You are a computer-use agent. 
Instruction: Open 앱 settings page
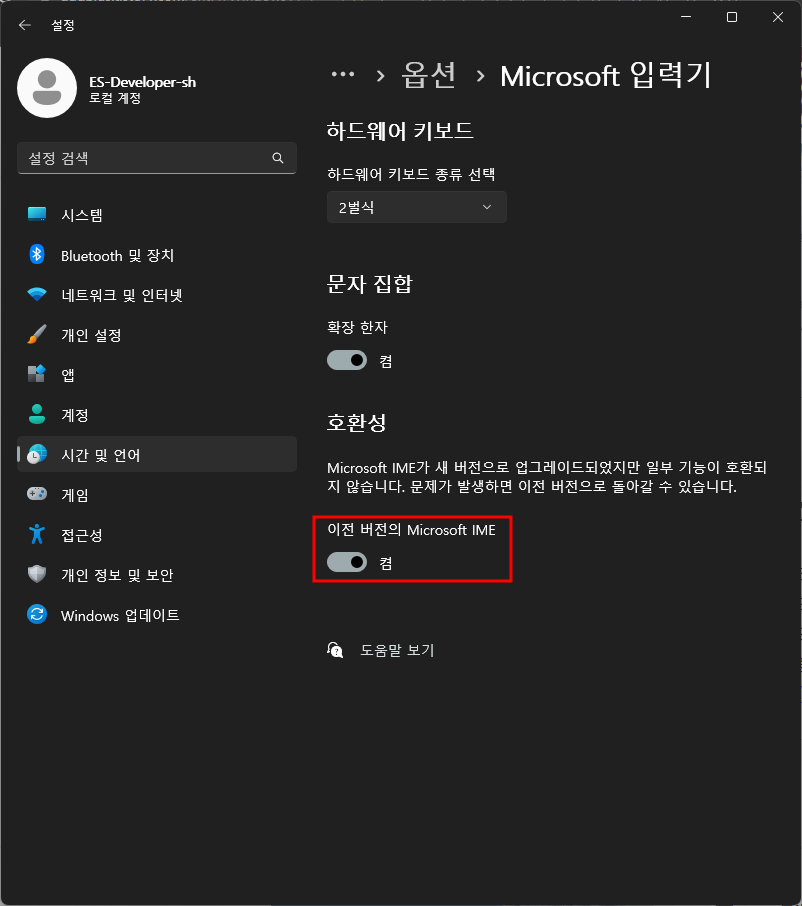(157, 374)
